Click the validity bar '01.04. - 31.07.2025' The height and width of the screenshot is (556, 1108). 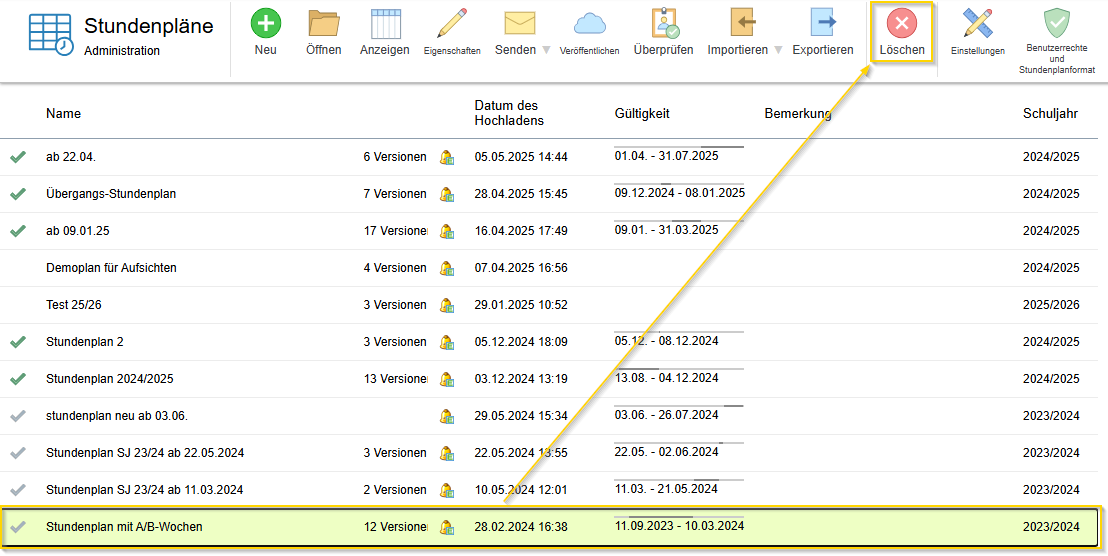[x=679, y=154]
